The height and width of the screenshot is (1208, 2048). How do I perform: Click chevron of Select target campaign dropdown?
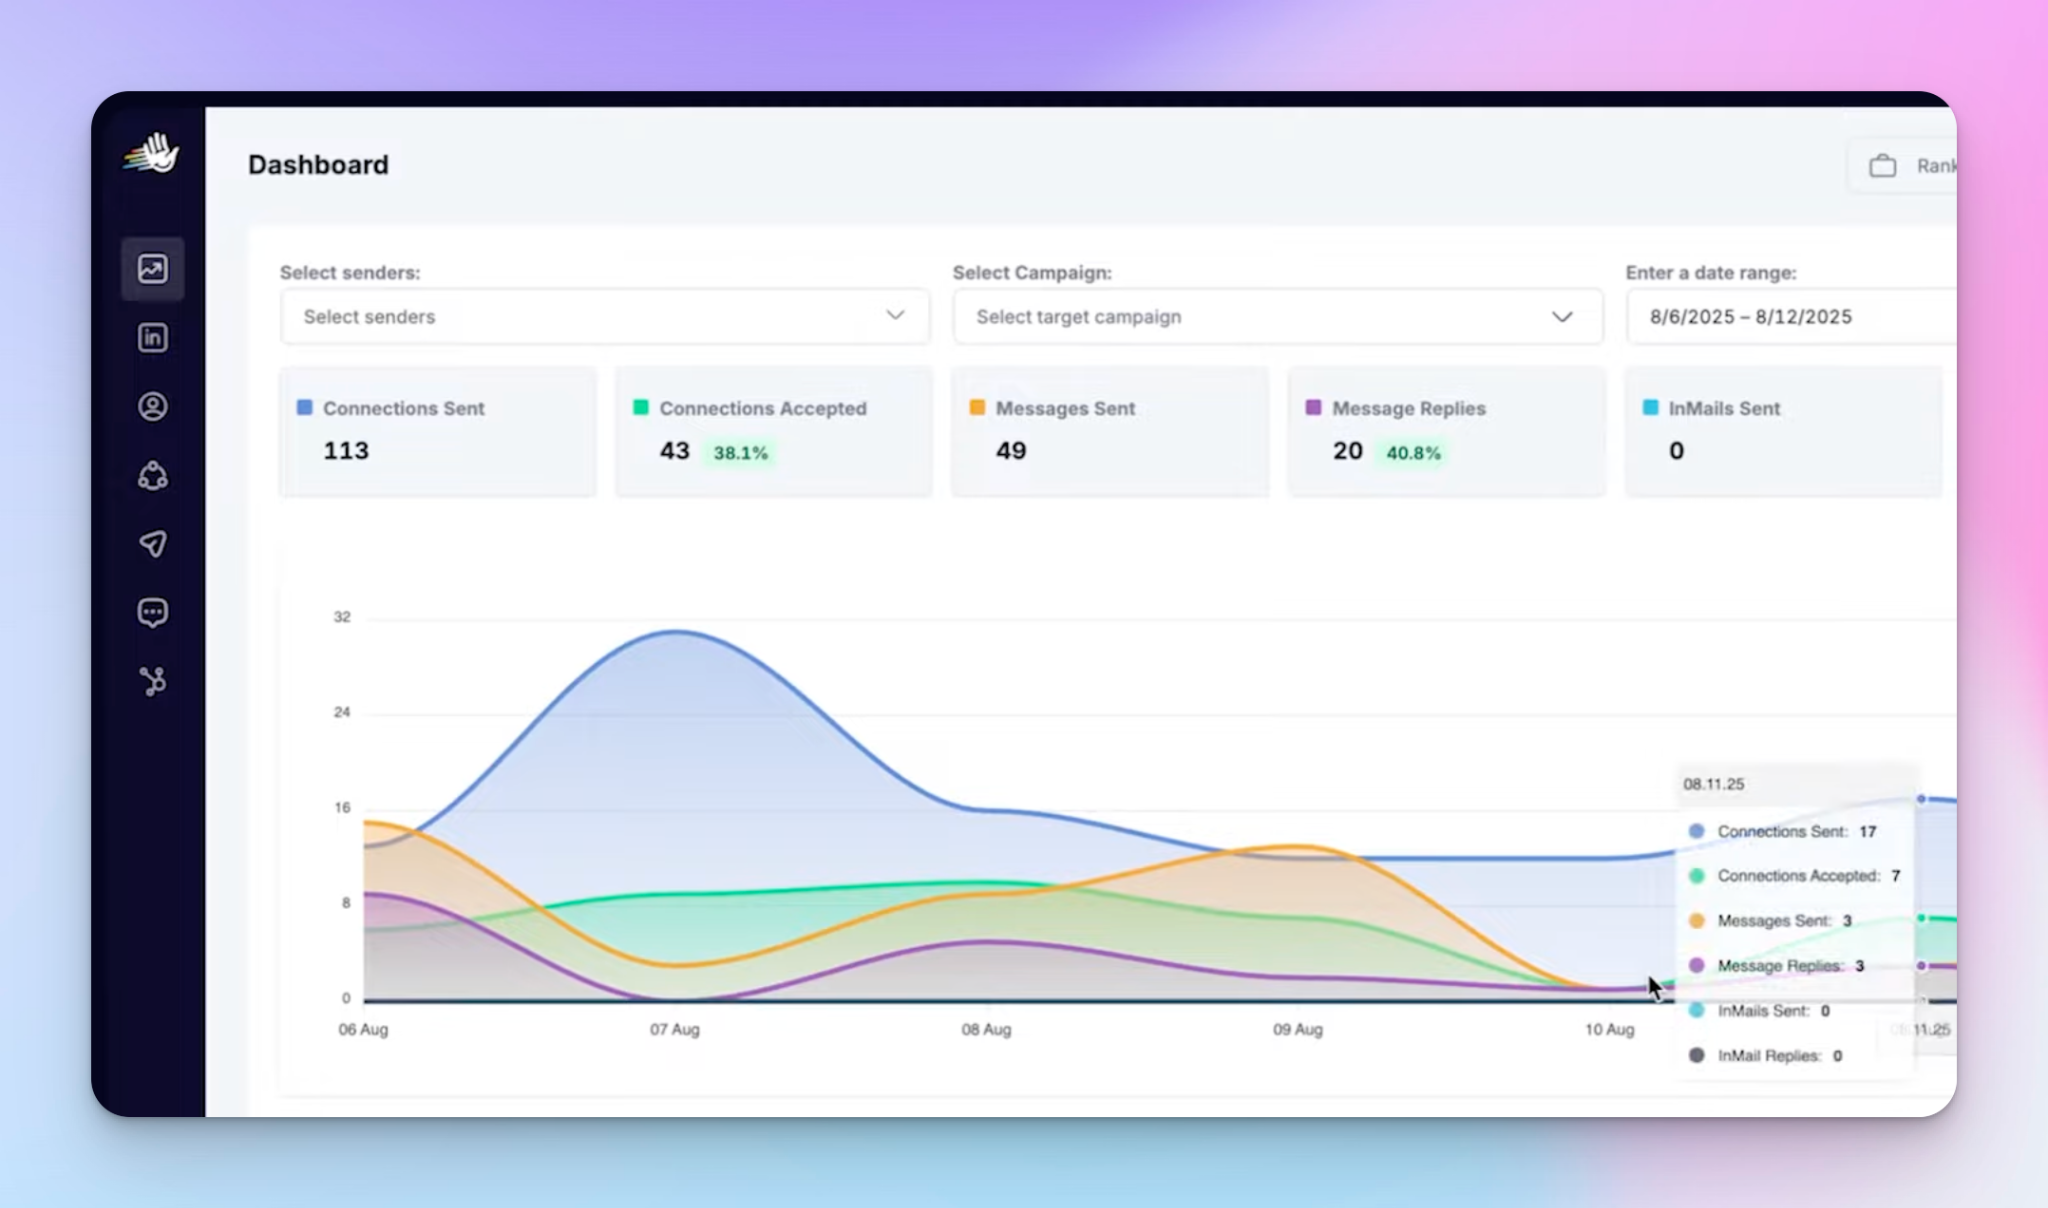(1562, 317)
